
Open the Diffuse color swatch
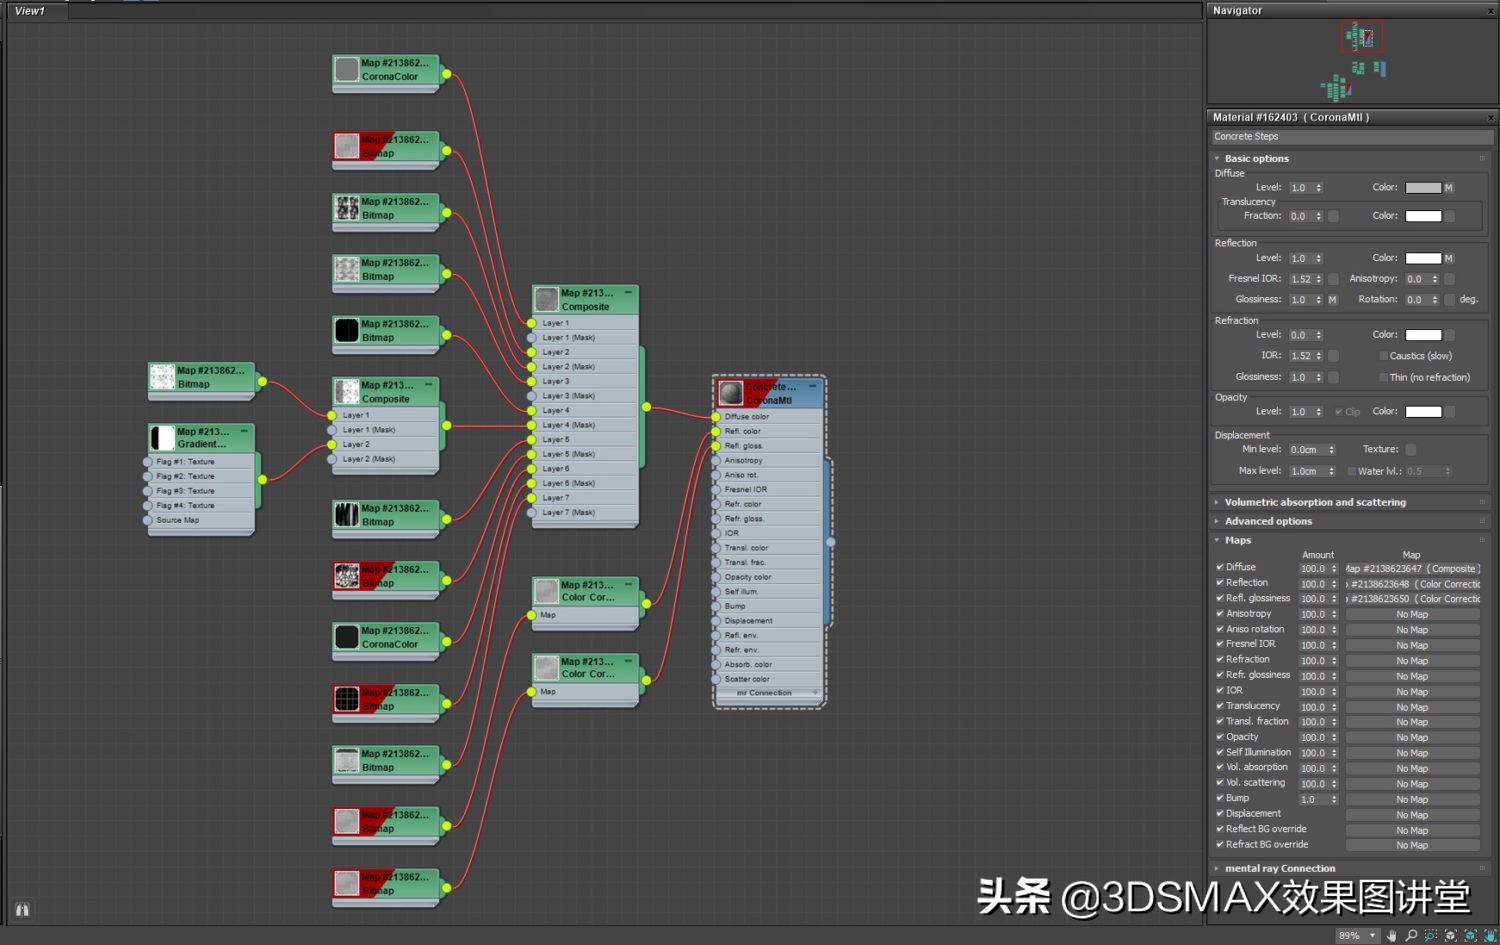[1423, 188]
